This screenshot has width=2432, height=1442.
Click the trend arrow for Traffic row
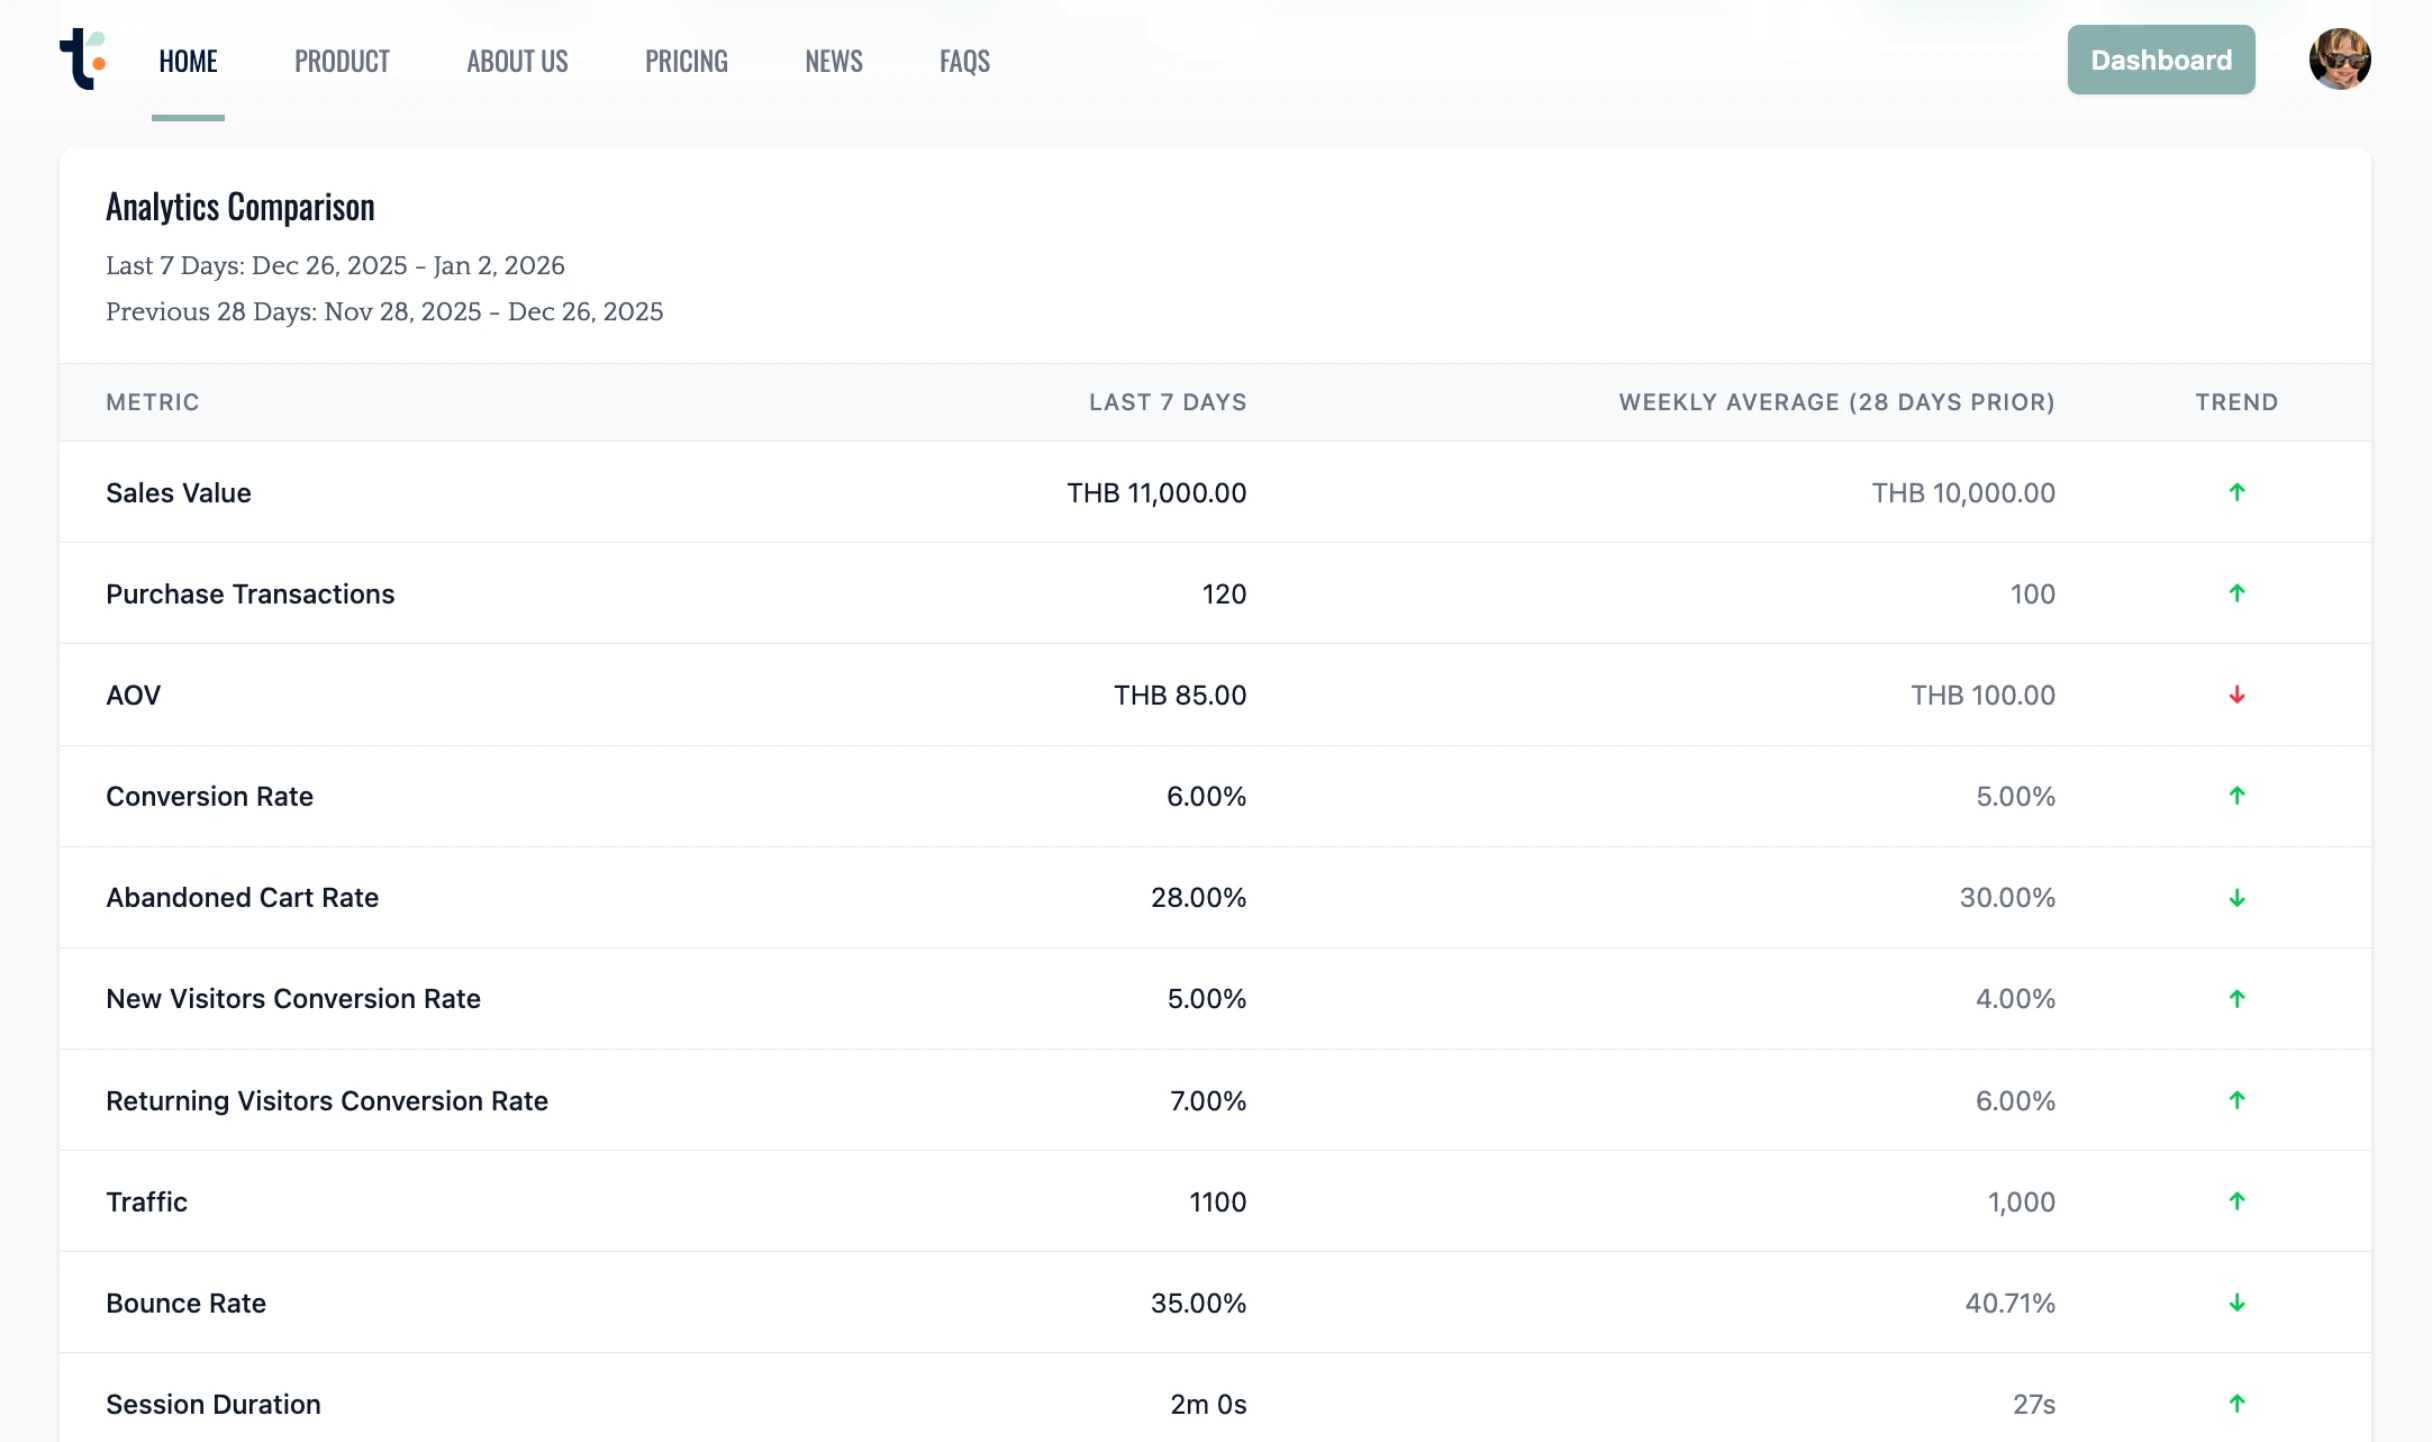tap(2237, 1201)
